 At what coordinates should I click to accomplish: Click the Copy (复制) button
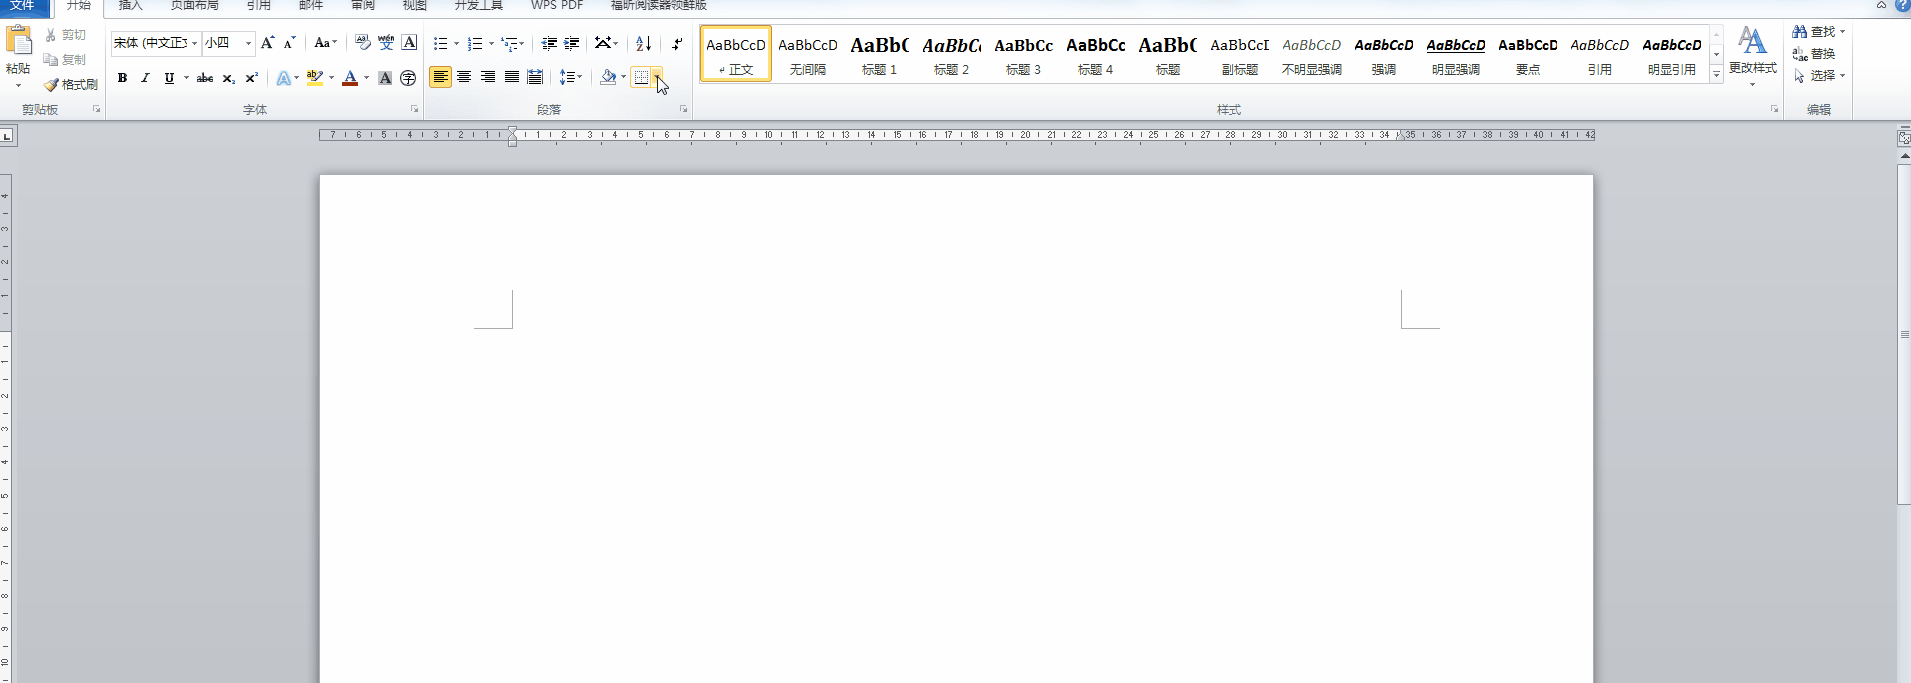[x=66, y=60]
